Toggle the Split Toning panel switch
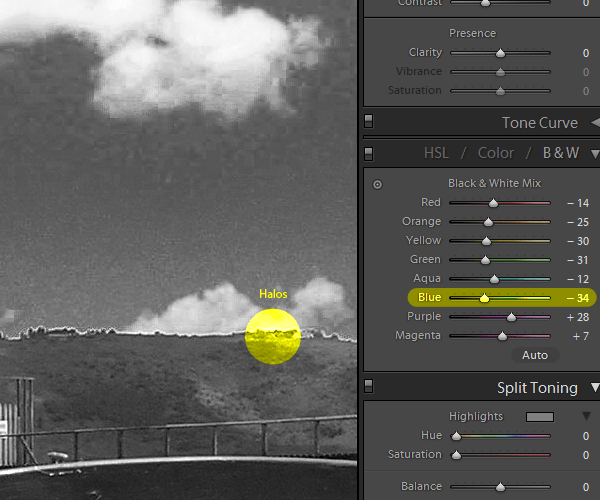Screen dimensions: 600x500 click(368, 386)
